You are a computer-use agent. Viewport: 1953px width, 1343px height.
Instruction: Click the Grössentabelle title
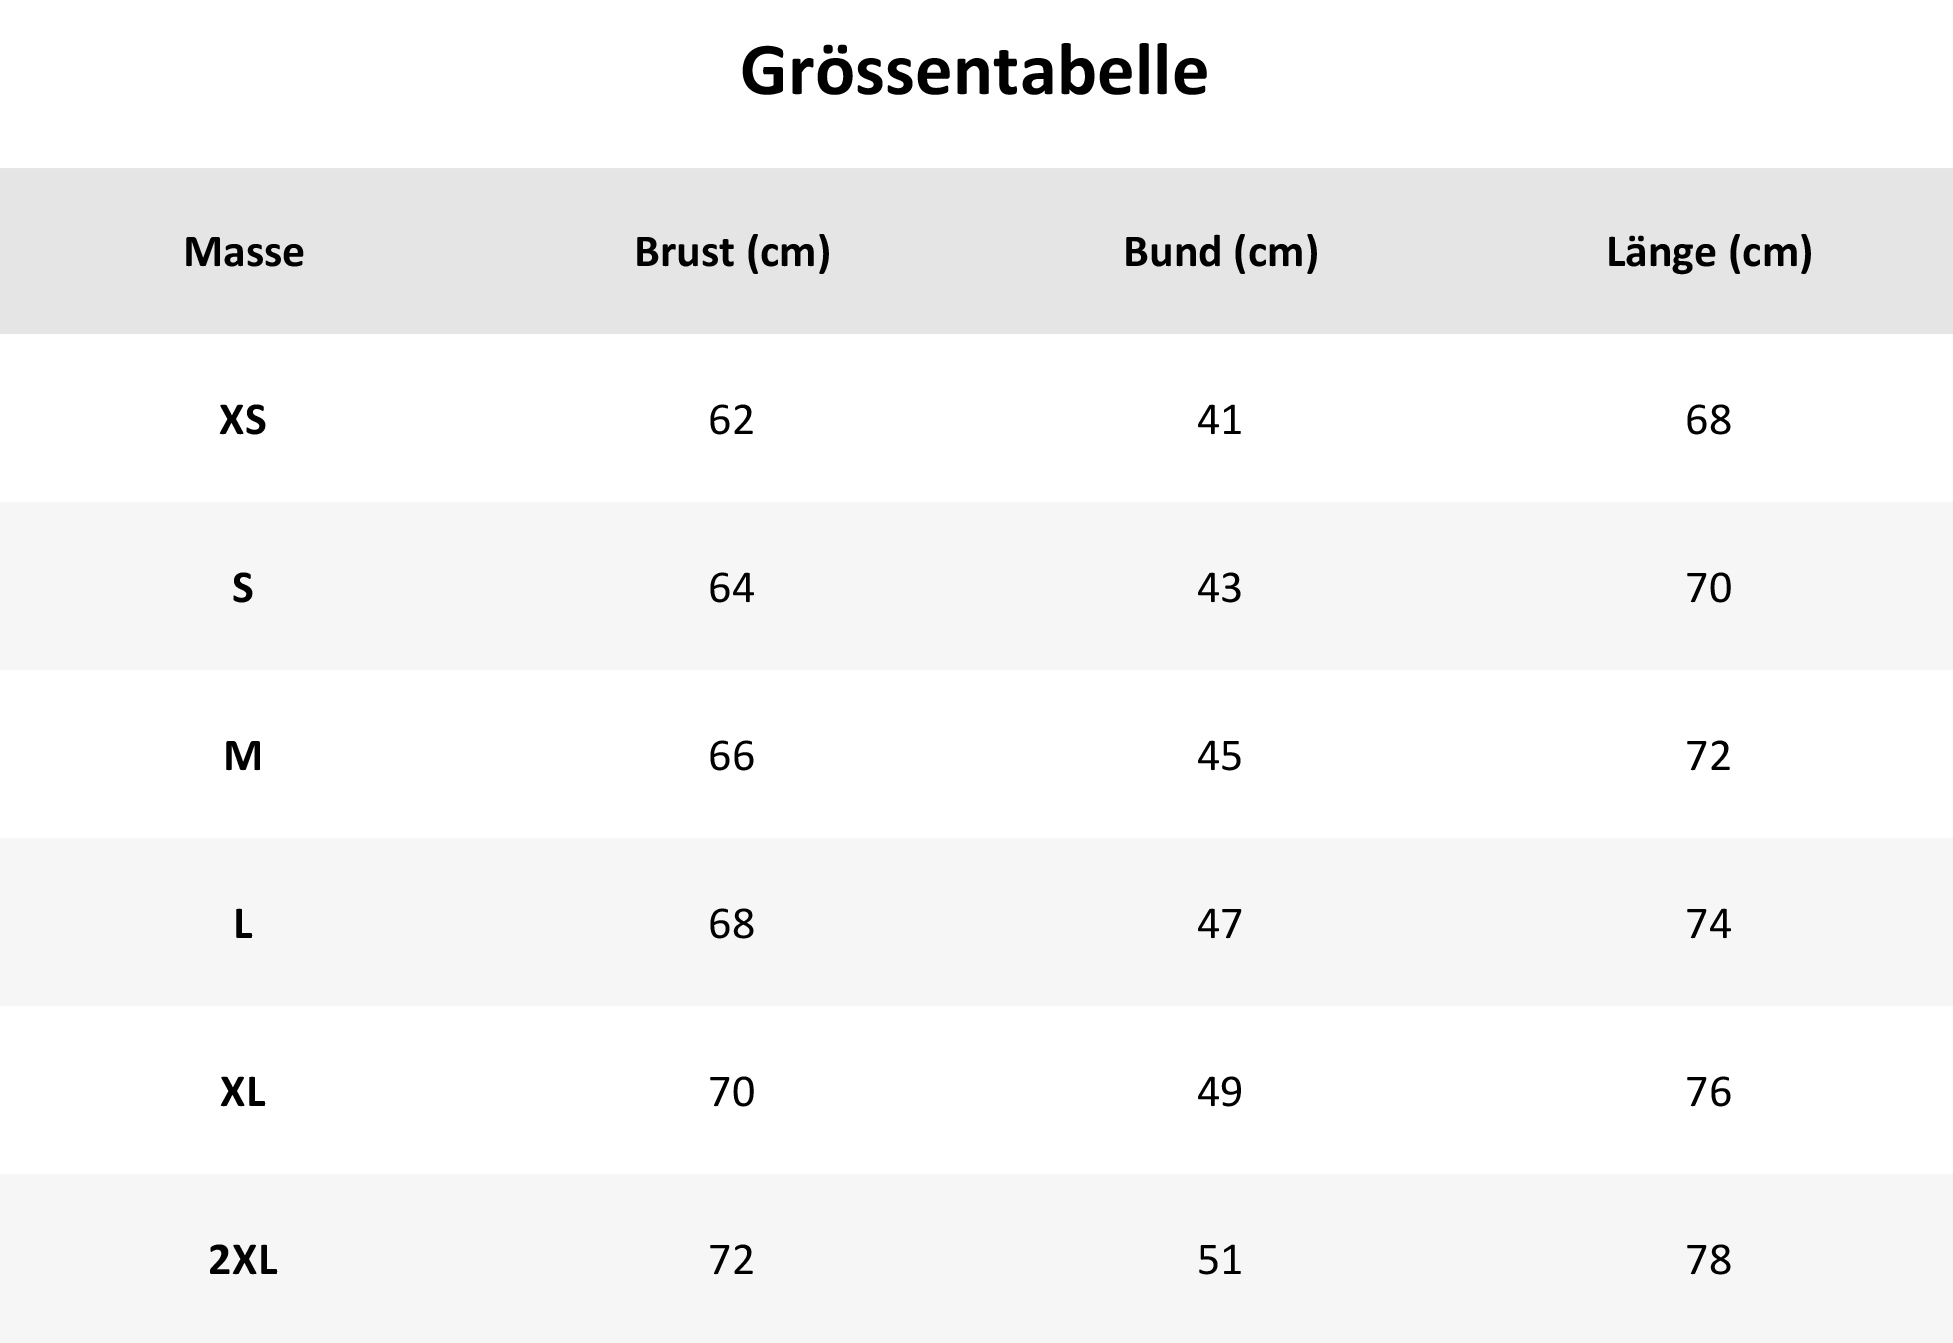[974, 73]
